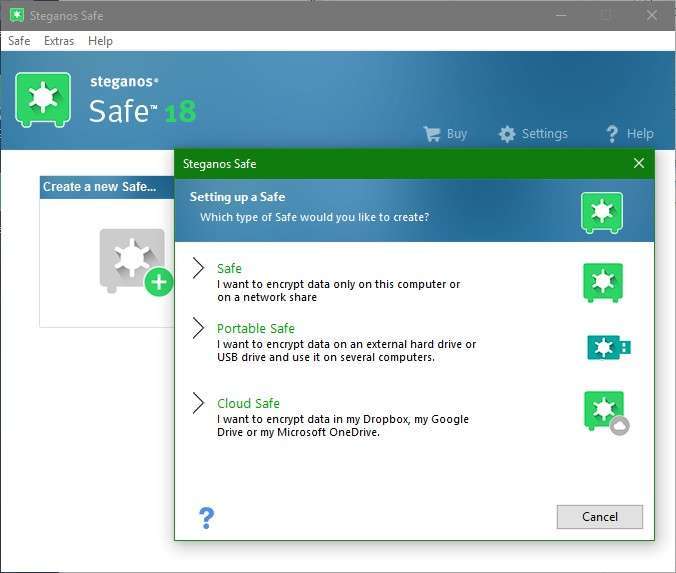
Task: Close the Steganos Safe setup dialog
Action: pyautogui.click(x=639, y=163)
